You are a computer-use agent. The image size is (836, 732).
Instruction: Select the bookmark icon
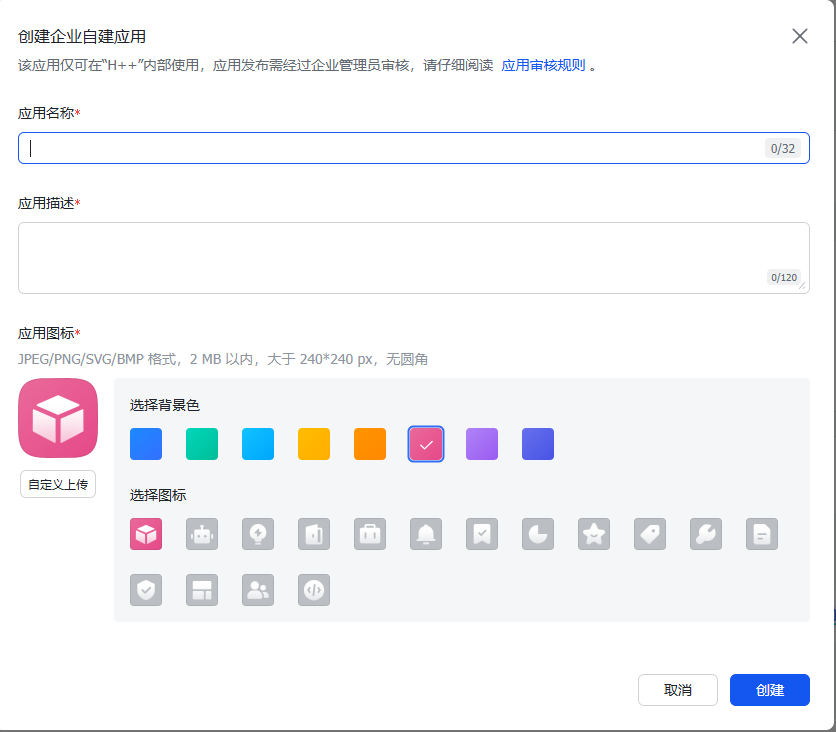click(482, 534)
